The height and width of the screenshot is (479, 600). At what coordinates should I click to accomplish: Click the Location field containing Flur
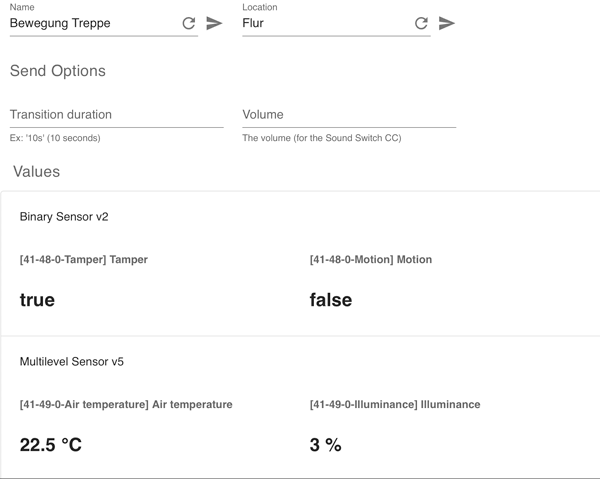[x=325, y=23]
